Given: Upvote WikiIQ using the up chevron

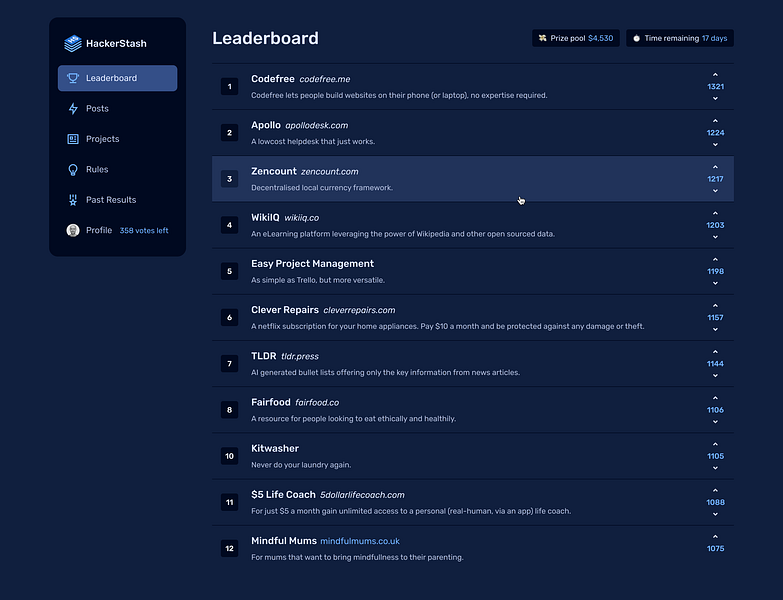Looking at the screenshot, I should (715, 214).
